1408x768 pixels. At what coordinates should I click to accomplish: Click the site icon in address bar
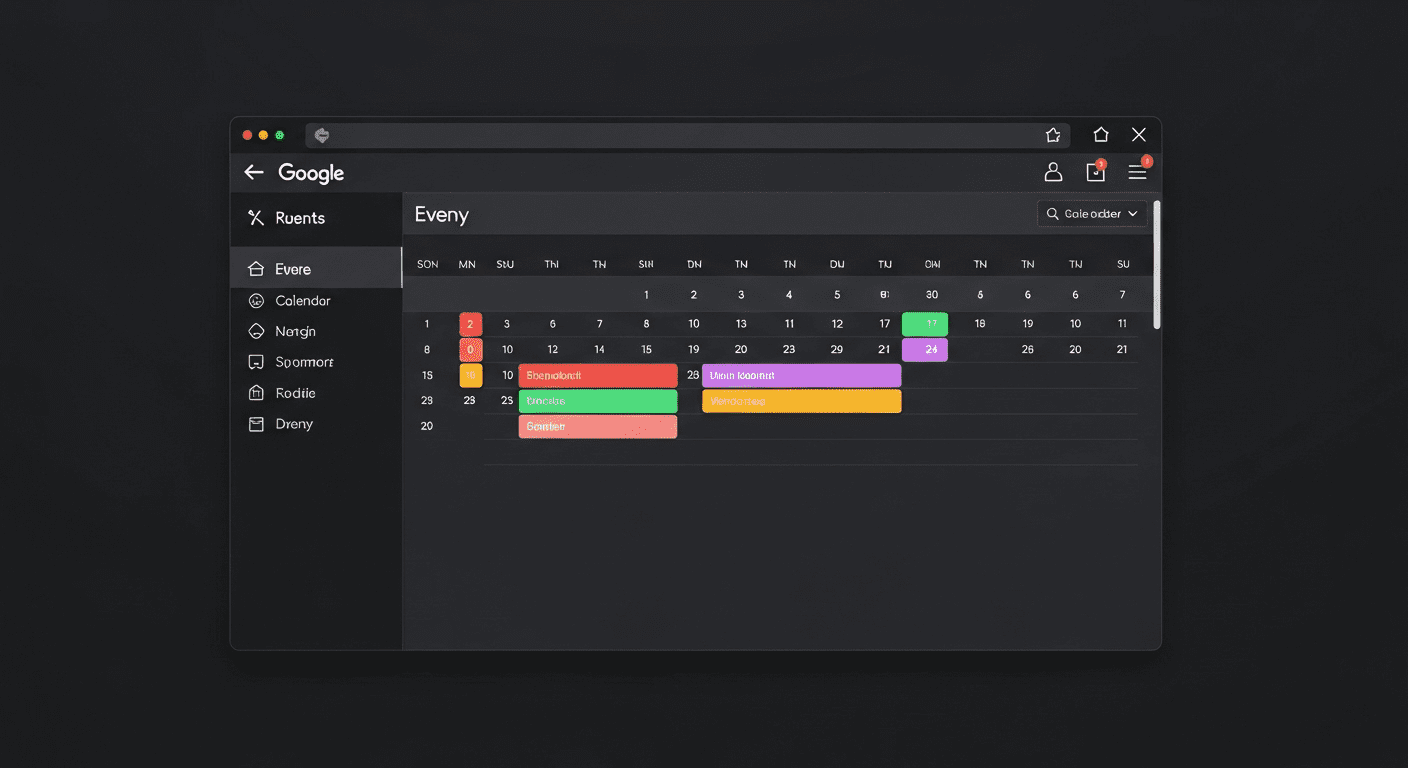[322, 135]
